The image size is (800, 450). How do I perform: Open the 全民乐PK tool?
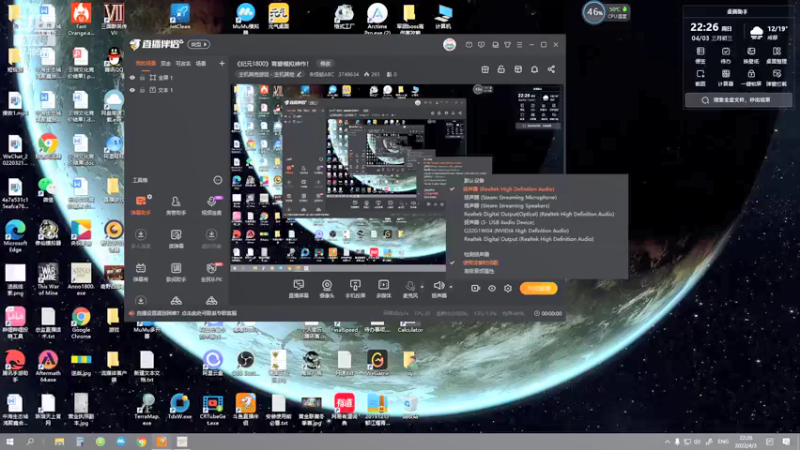pyautogui.click(x=211, y=272)
